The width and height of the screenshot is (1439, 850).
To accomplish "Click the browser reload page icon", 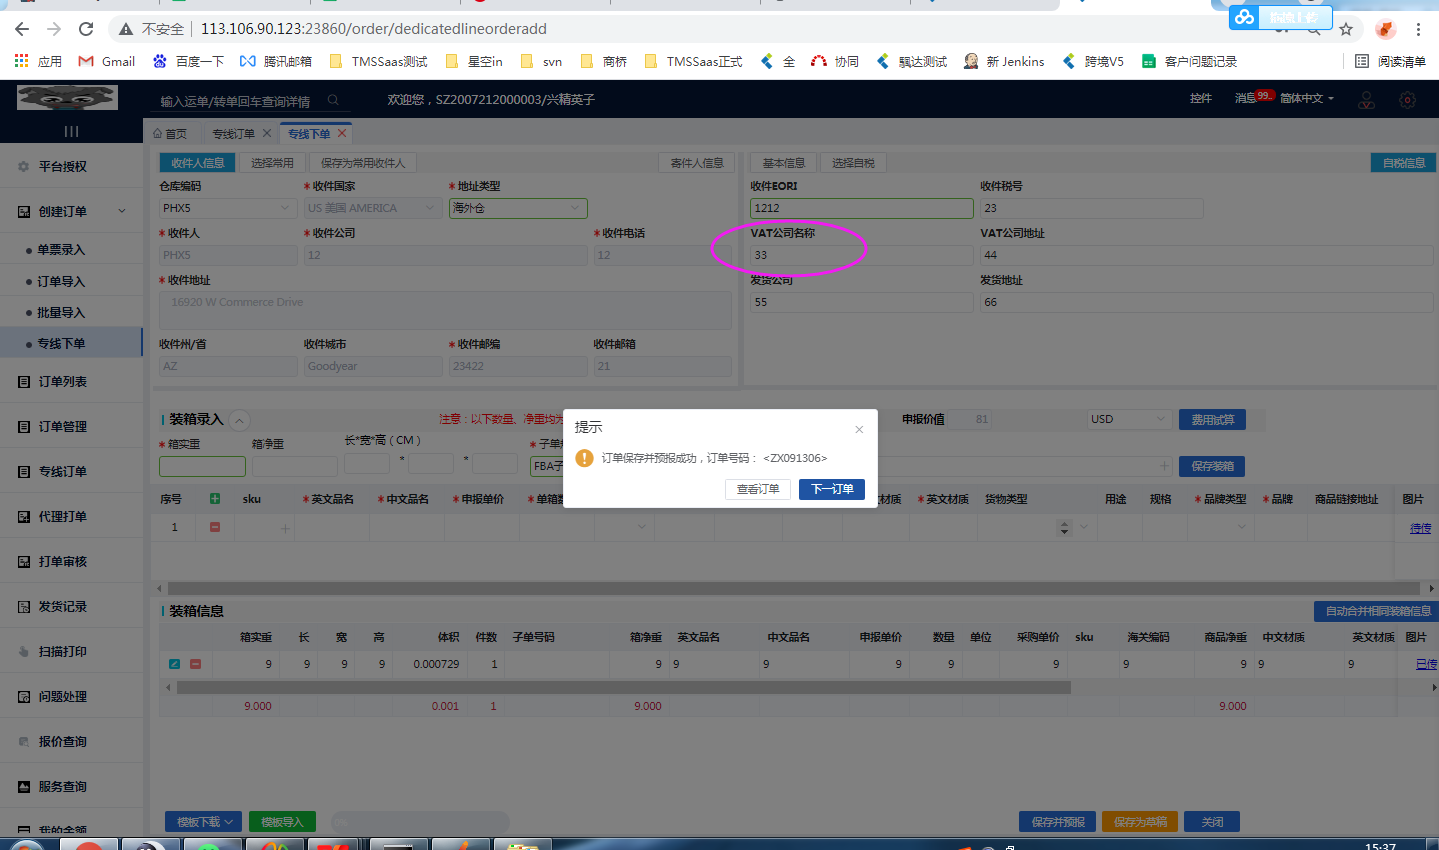I will pyautogui.click(x=86, y=29).
